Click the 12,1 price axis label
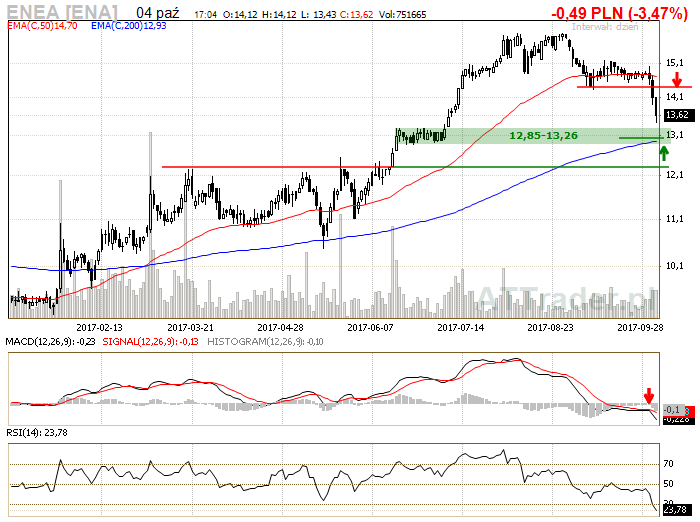 tap(675, 175)
